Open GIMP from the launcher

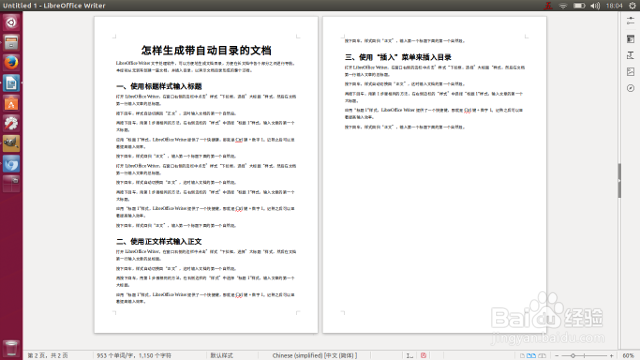pyautogui.click(x=11, y=144)
